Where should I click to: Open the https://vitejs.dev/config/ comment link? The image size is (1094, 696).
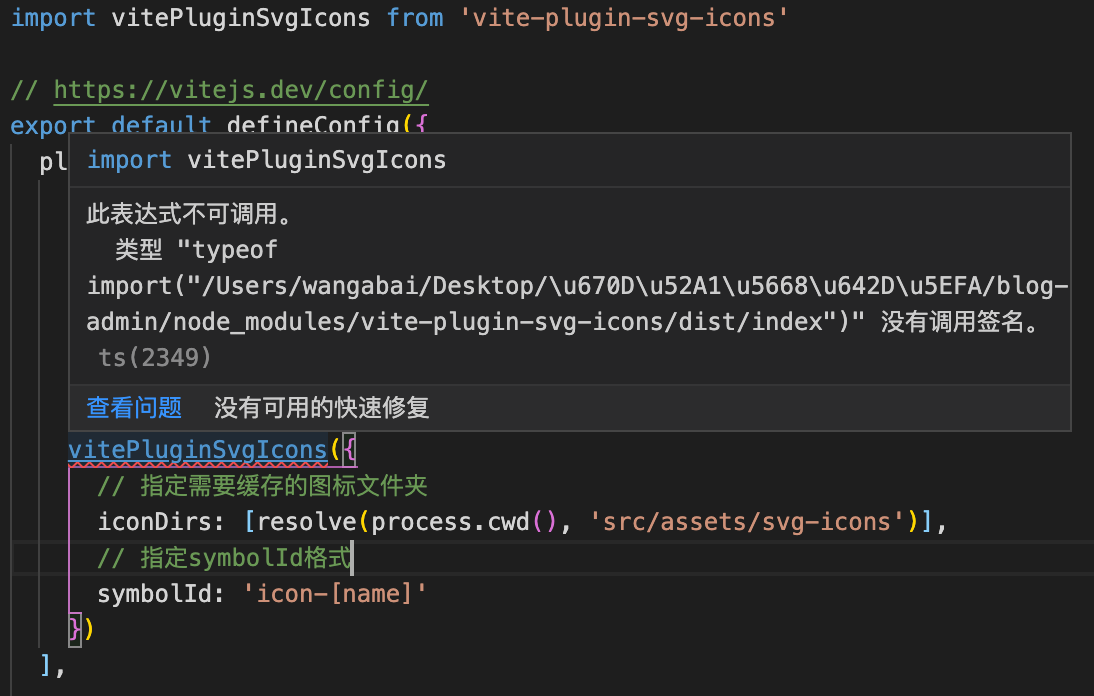click(241, 90)
